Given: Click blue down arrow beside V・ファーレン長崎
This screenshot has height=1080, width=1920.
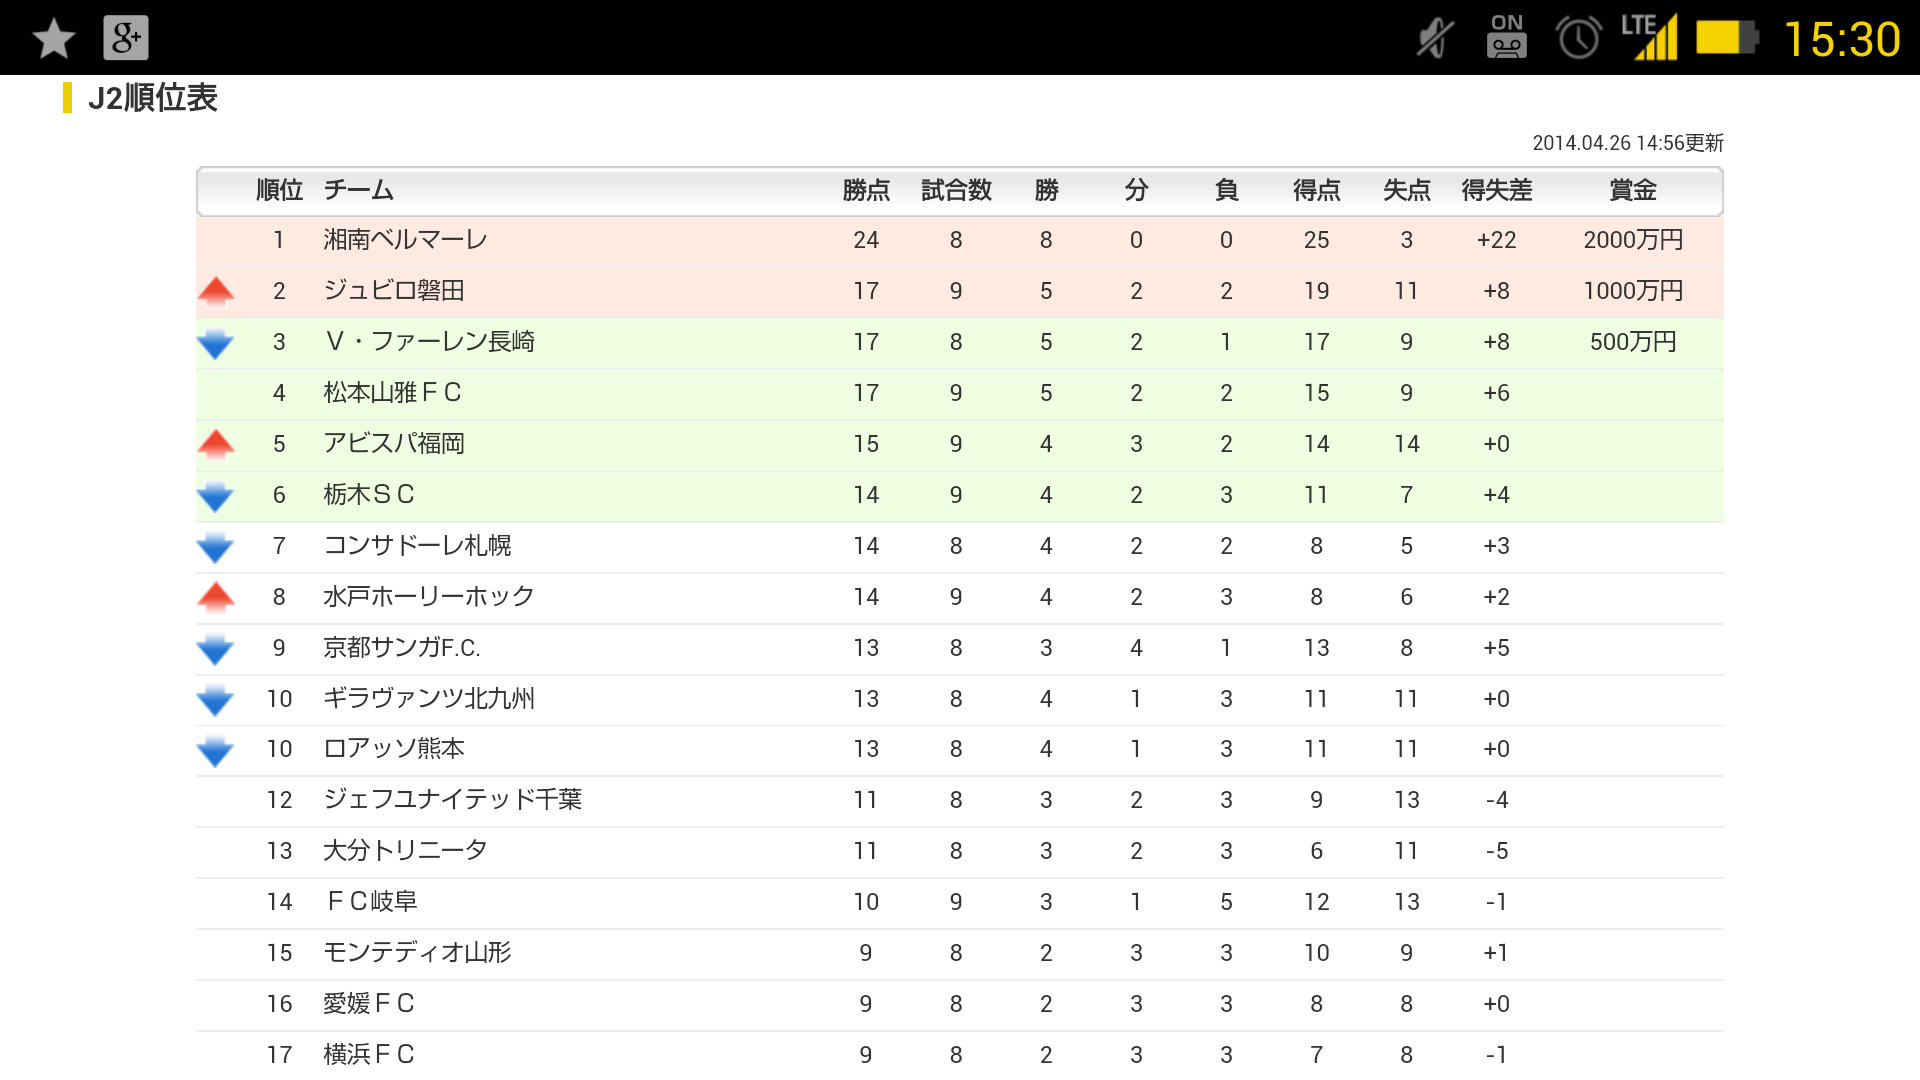Looking at the screenshot, I should (216, 343).
